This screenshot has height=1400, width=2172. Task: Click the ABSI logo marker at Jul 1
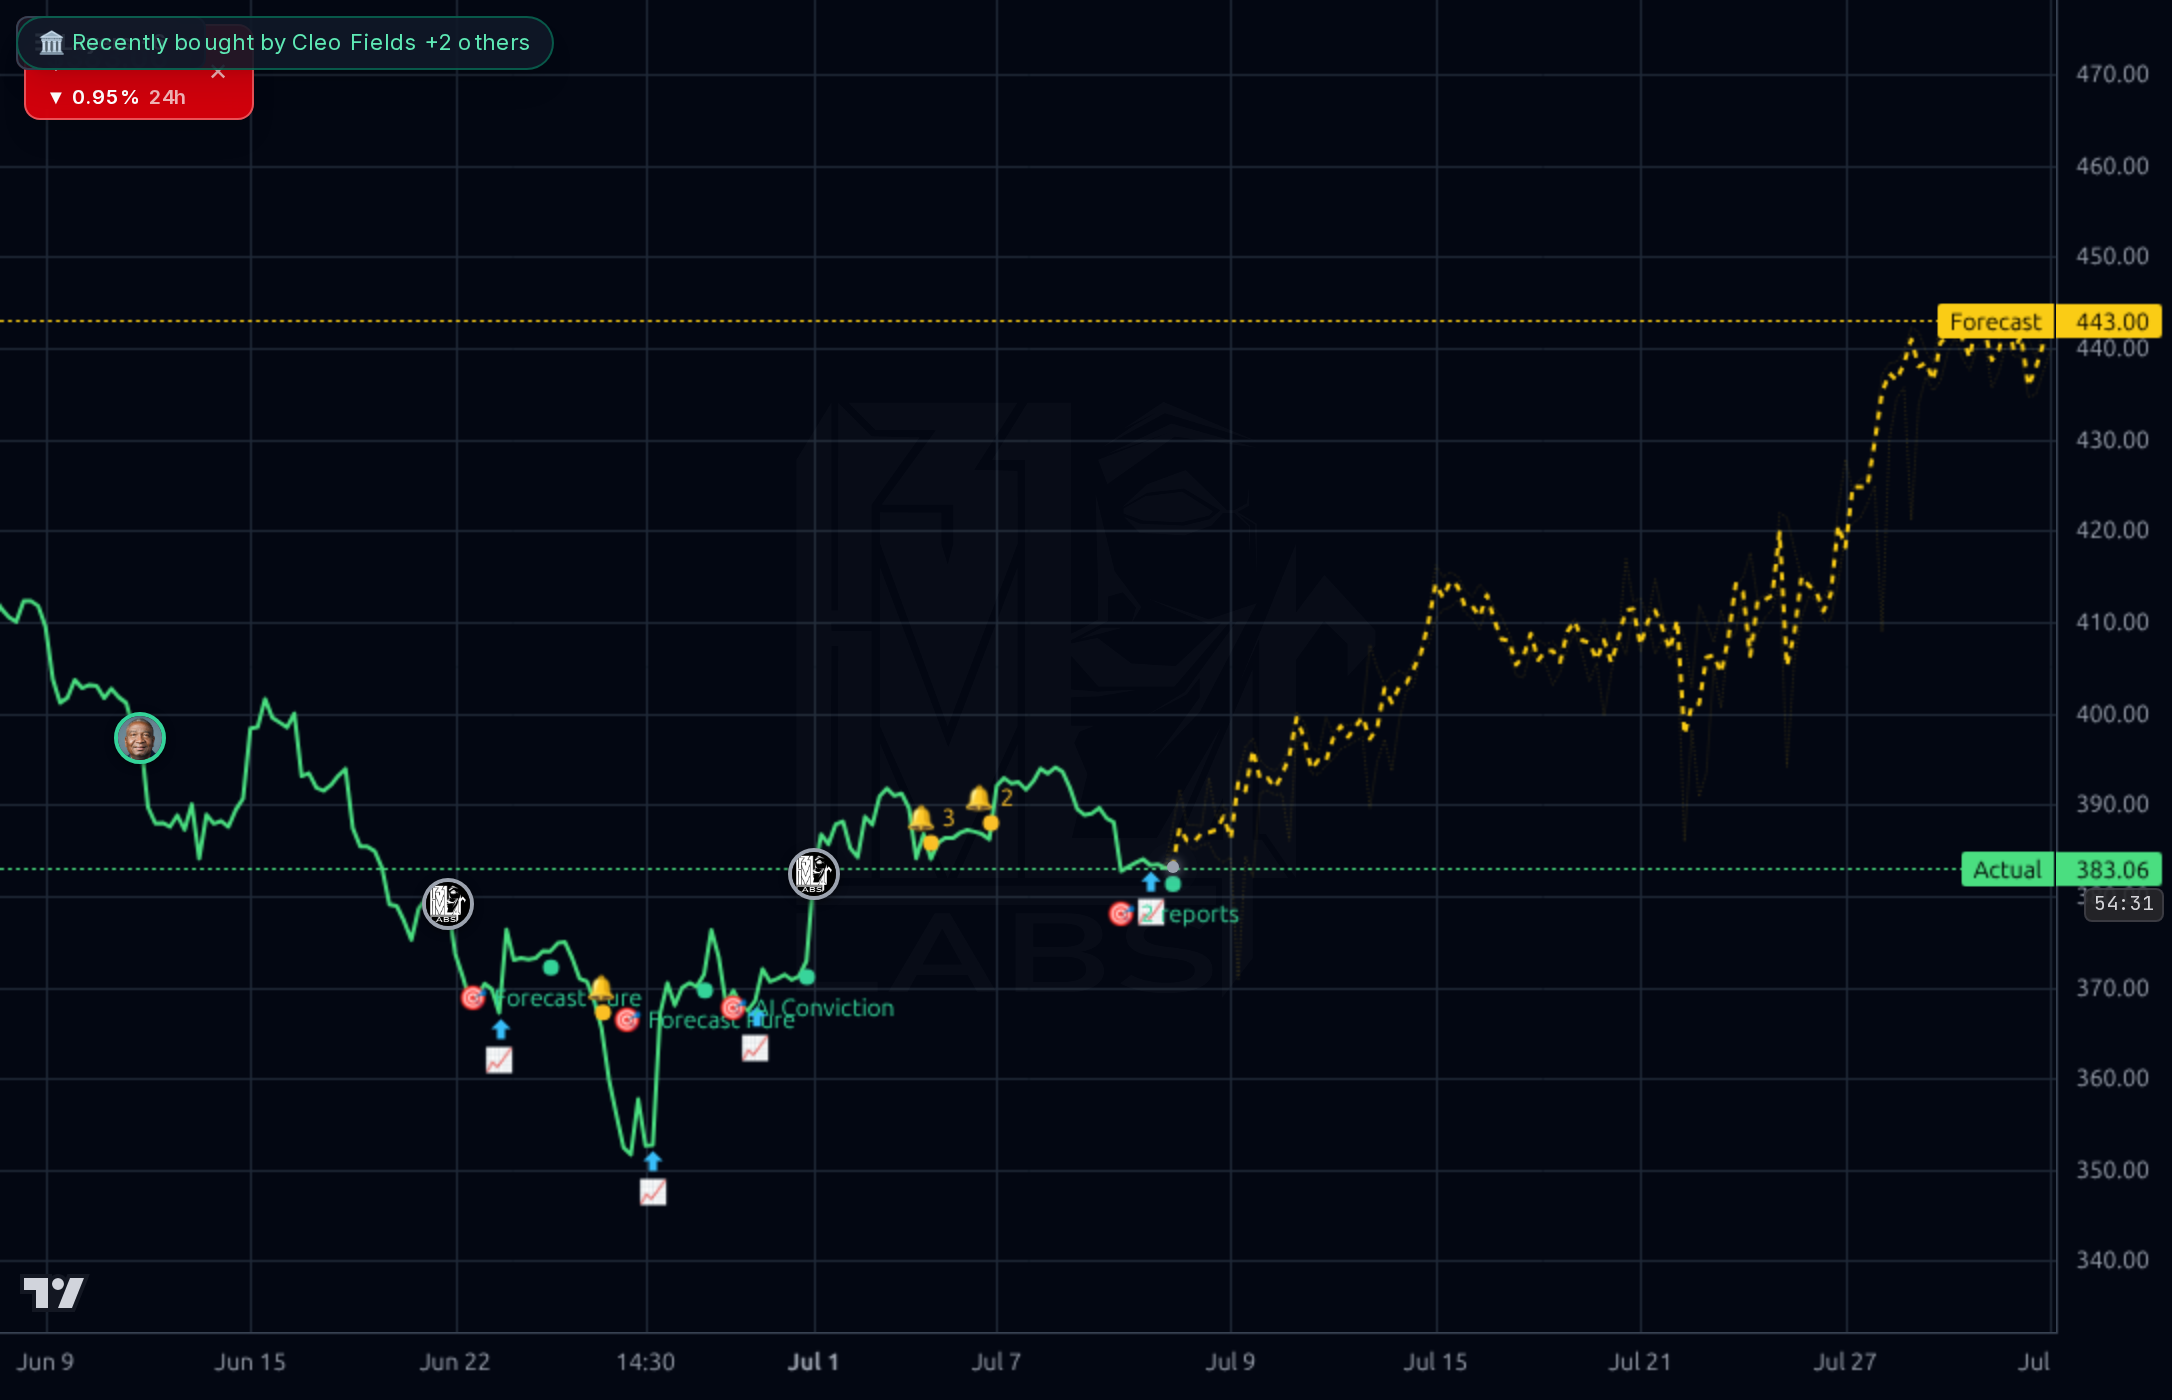813,874
